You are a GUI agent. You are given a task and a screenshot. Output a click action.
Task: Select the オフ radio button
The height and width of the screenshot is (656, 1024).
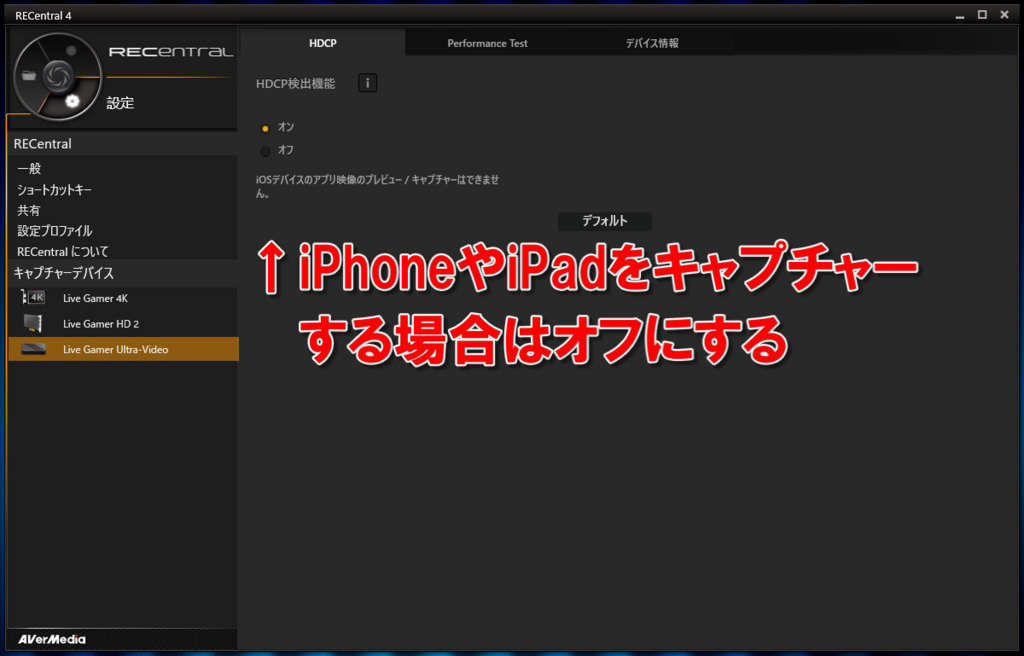tap(267, 150)
